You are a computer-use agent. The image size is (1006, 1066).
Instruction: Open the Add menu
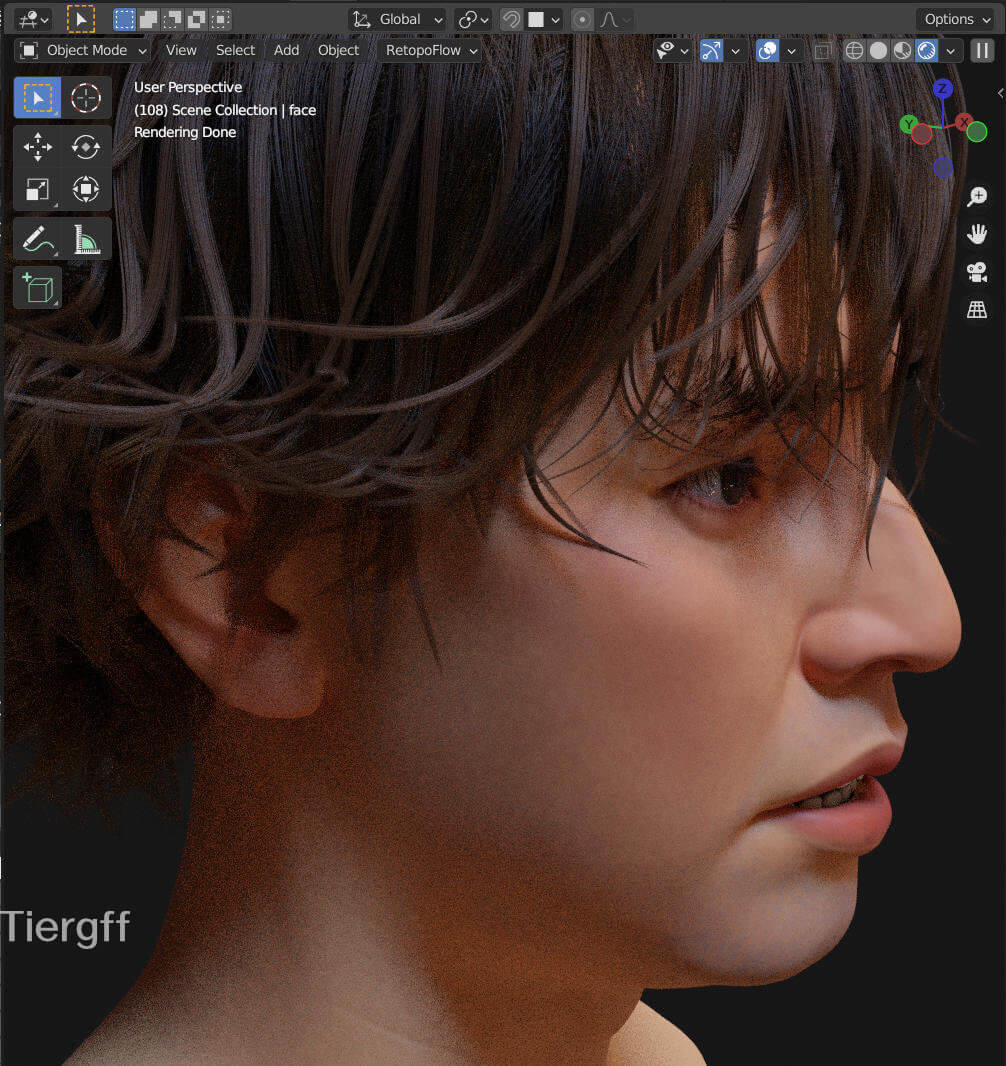[286, 50]
